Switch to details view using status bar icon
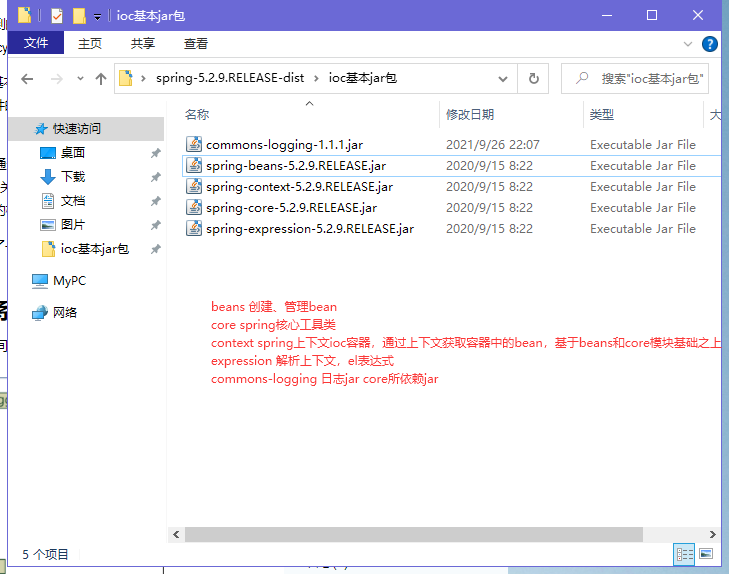729x574 pixels. coord(684,554)
